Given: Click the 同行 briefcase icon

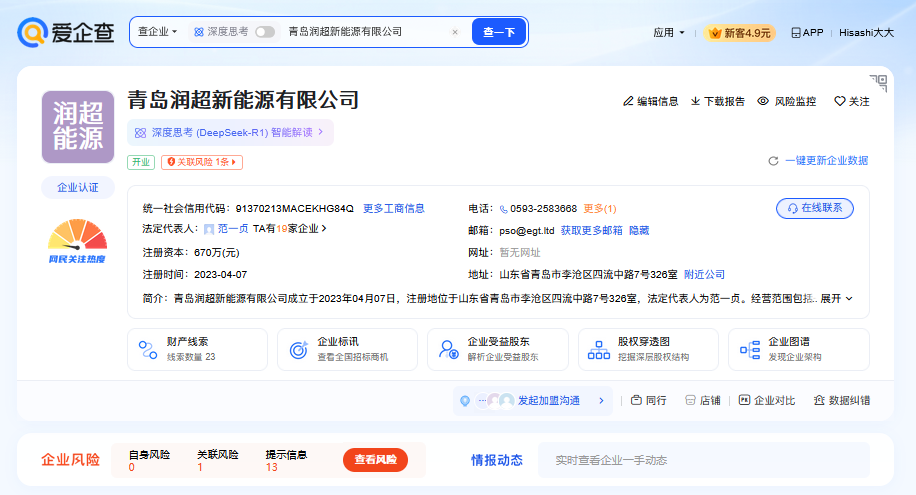Looking at the screenshot, I should [x=637, y=400].
